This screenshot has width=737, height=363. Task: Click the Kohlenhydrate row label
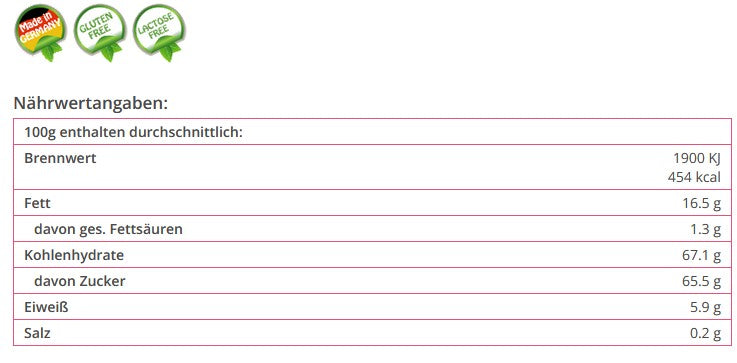click(x=74, y=255)
